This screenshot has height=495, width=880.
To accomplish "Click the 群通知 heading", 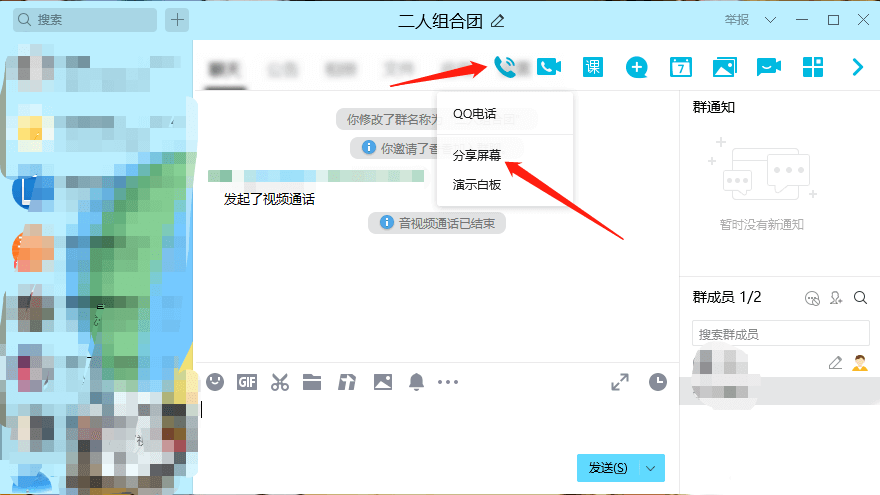I will point(714,107).
